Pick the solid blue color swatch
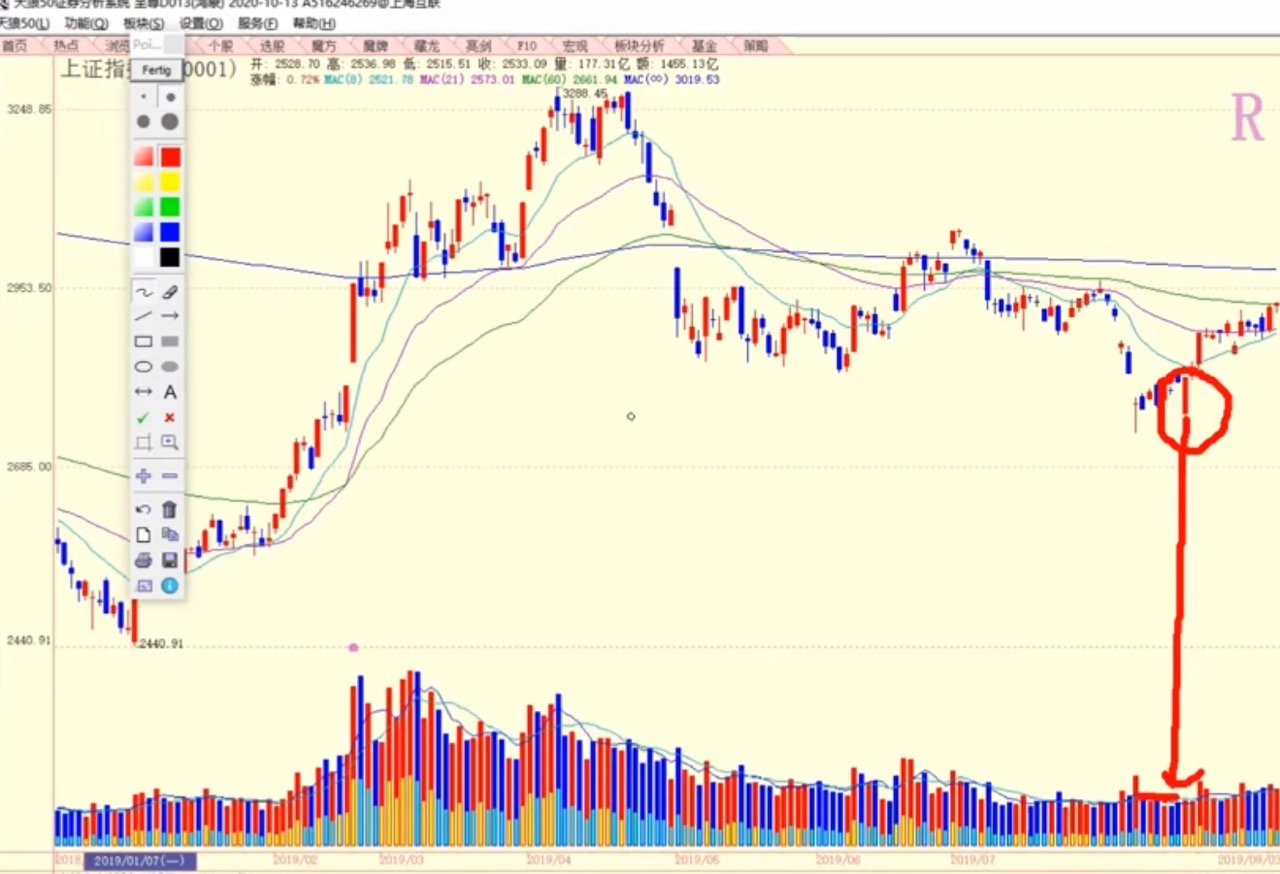Viewport: 1280px width, 874px height. (x=170, y=232)
